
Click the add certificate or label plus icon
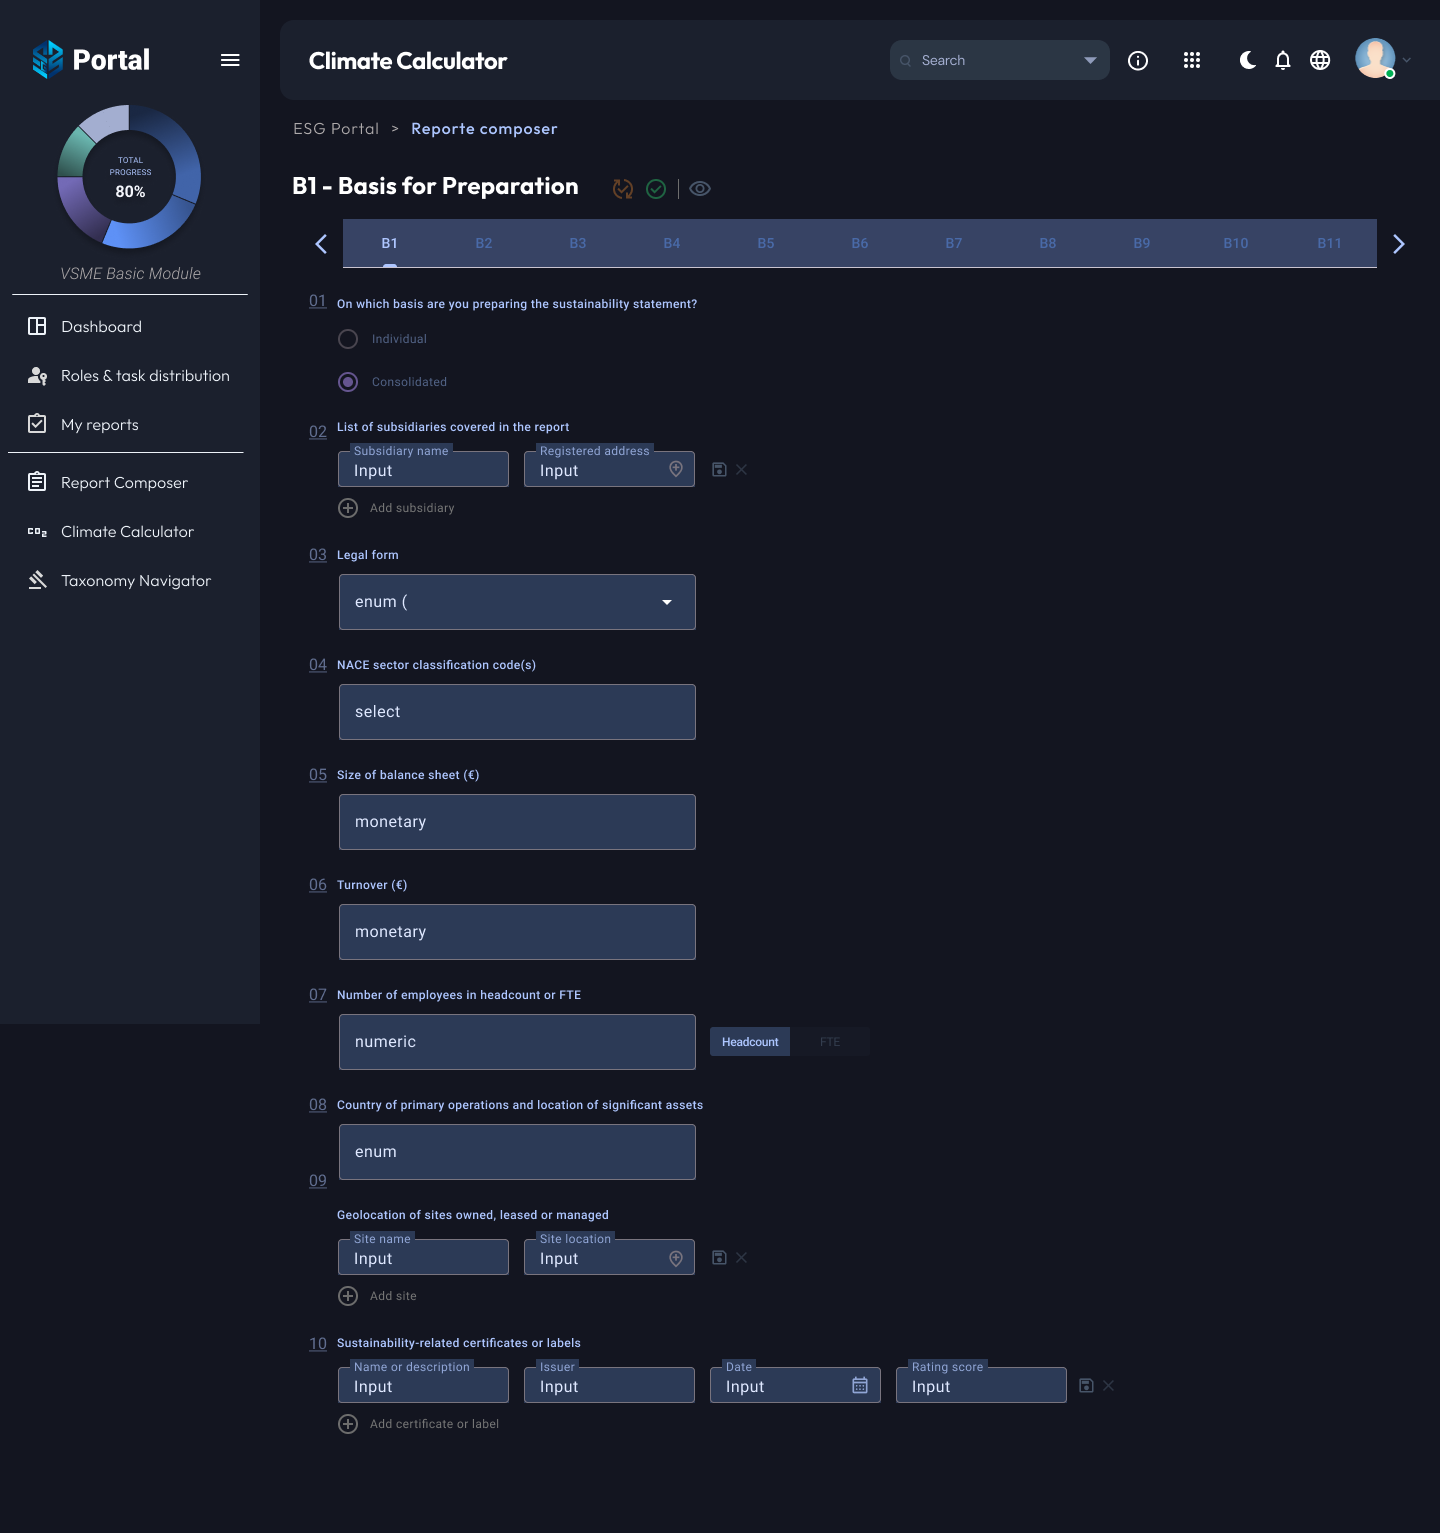pyautogui.click(x=348, y=1424)
